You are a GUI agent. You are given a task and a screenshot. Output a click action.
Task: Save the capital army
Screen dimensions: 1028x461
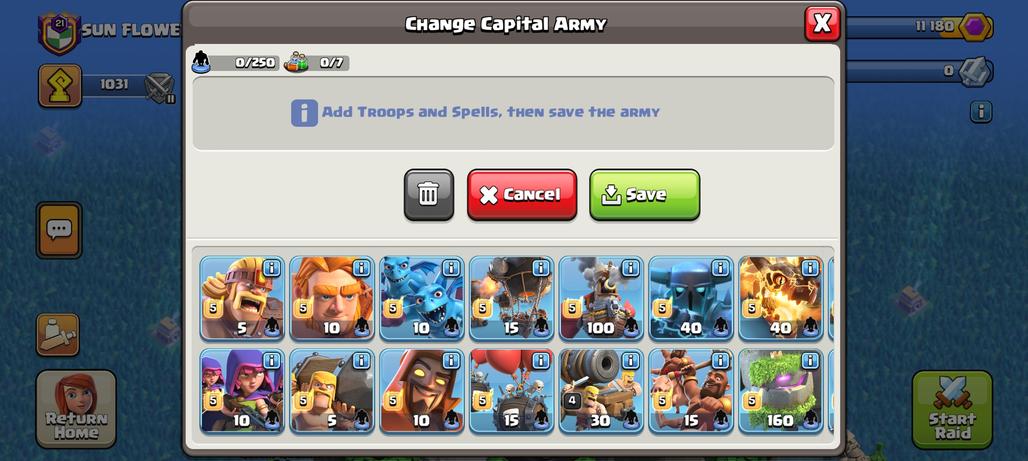coord(644,195)
